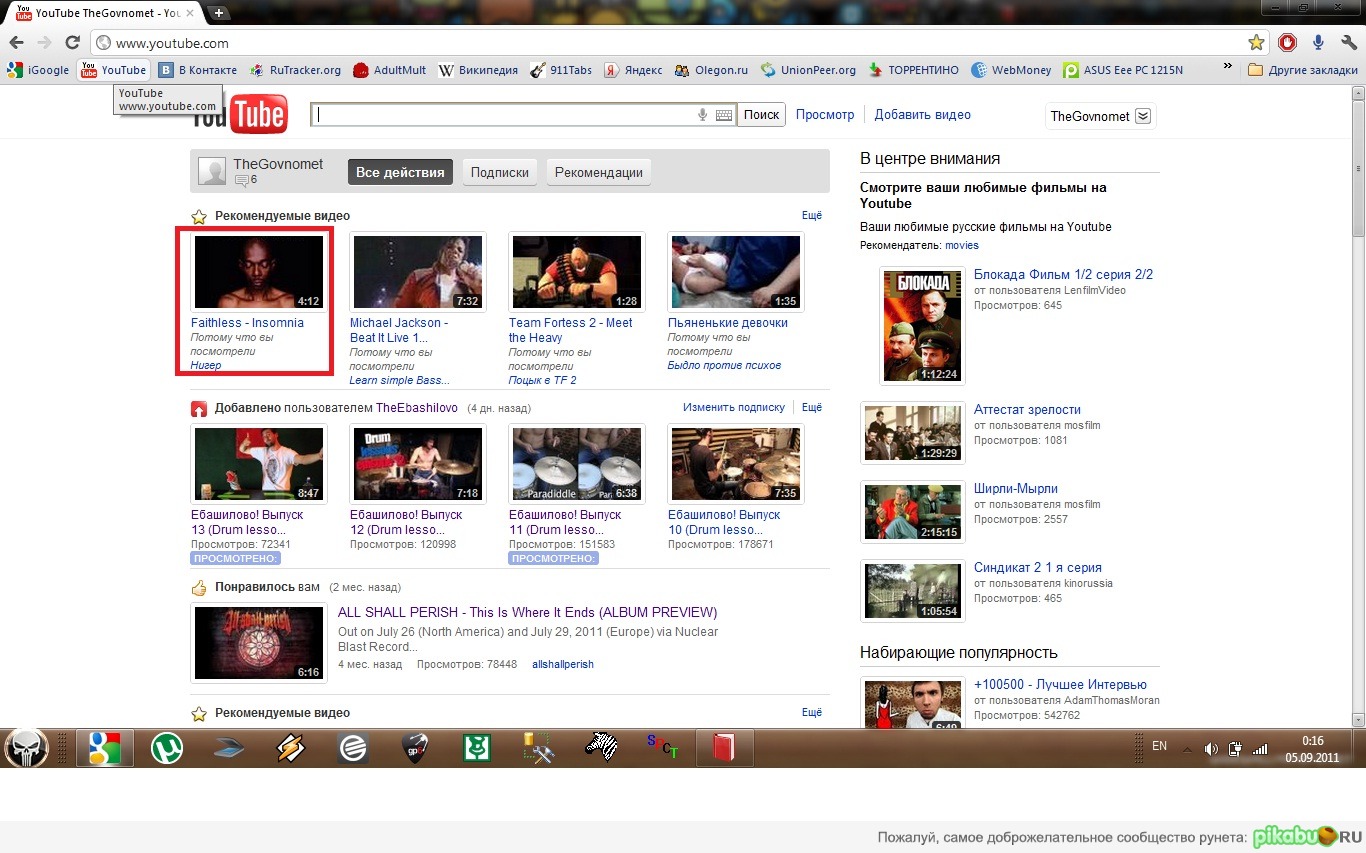
Task: Open the red book dictionary taskbar icon
Action: (x=724, y=747)
